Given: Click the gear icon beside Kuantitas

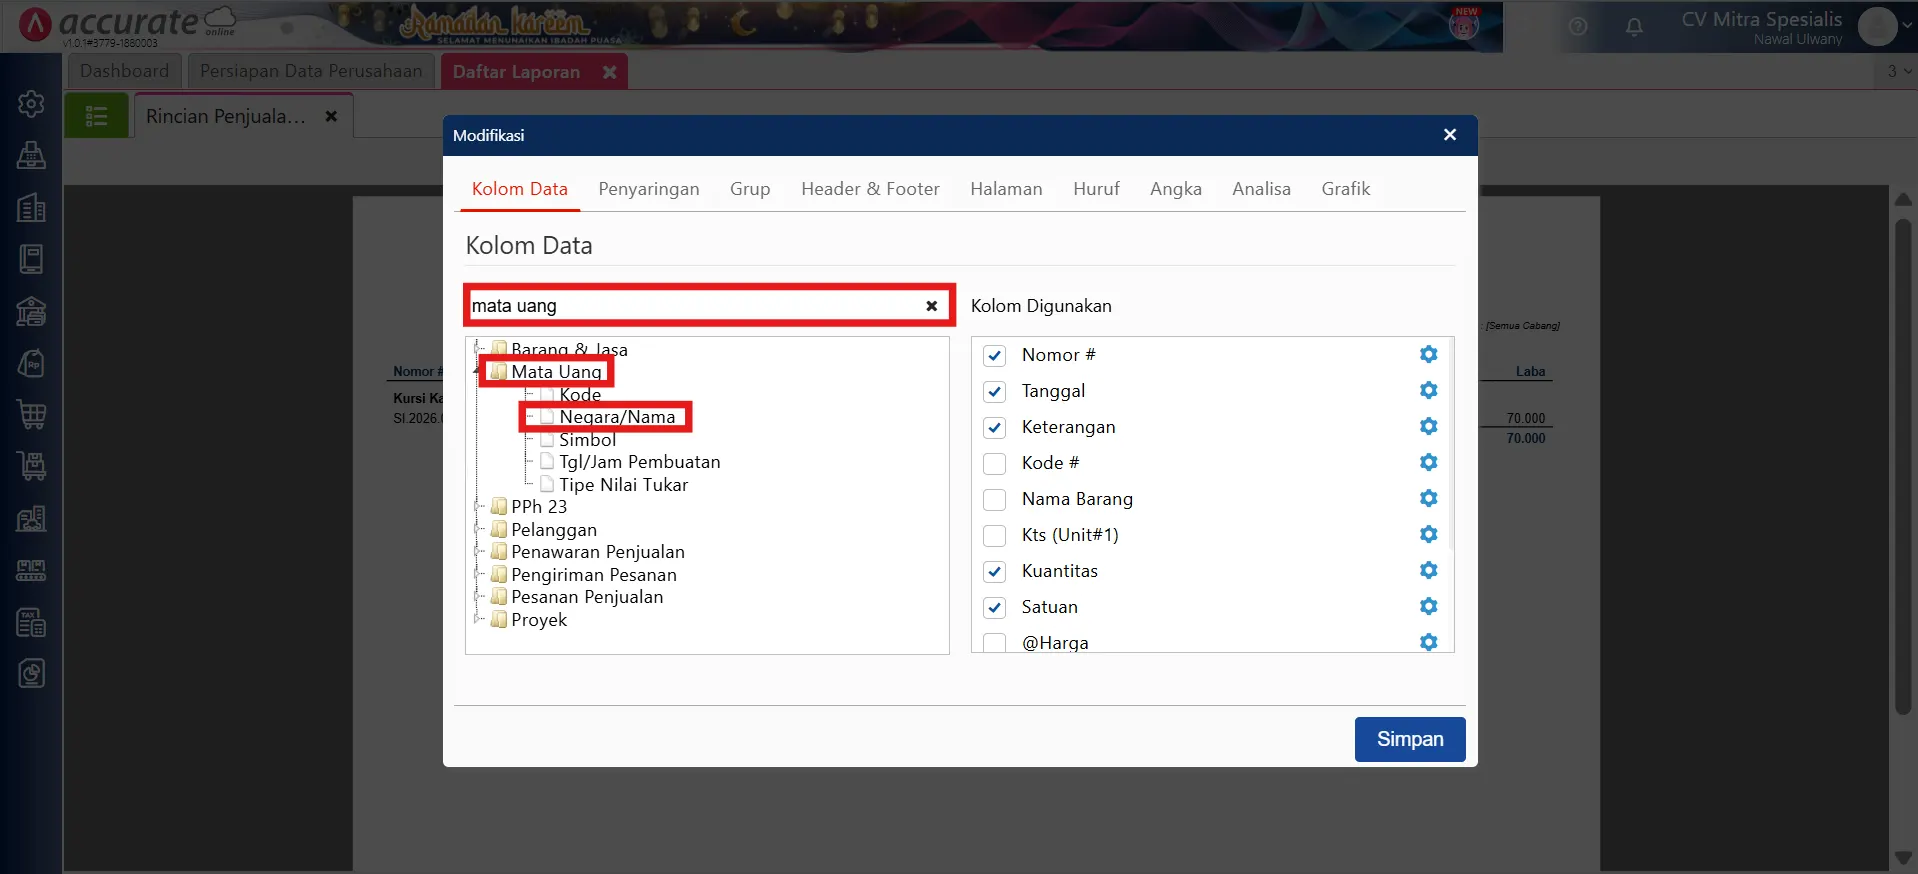Looking at the screenshot, I should click(1428, 571).
